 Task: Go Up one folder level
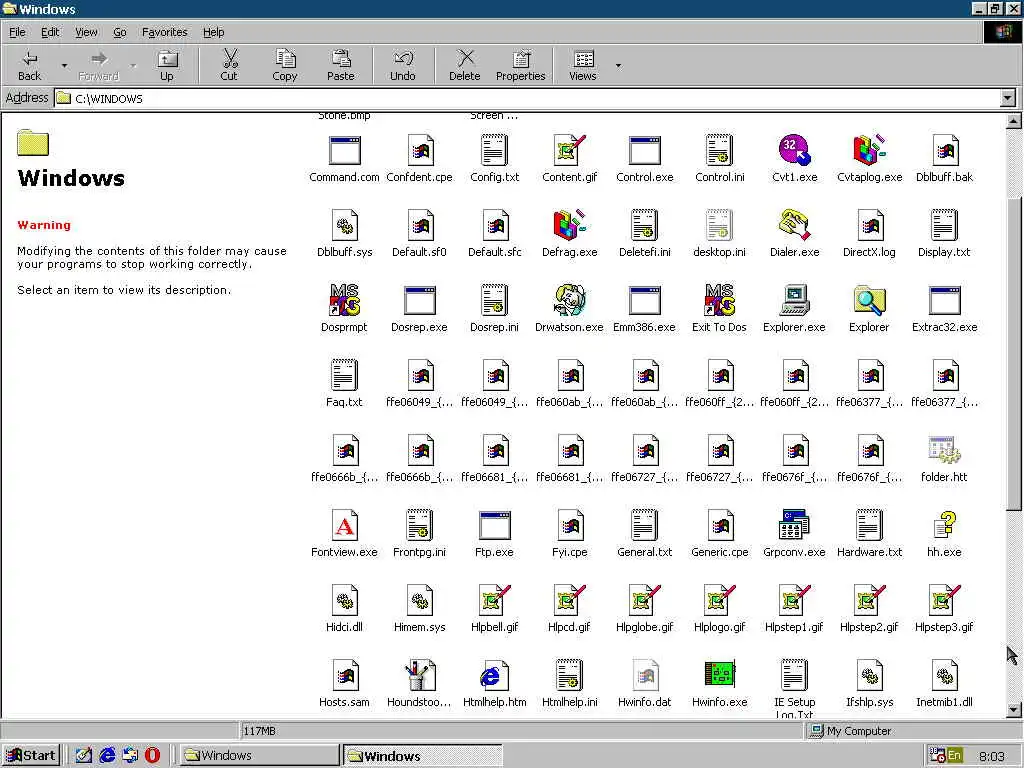(x=167, y=65)
